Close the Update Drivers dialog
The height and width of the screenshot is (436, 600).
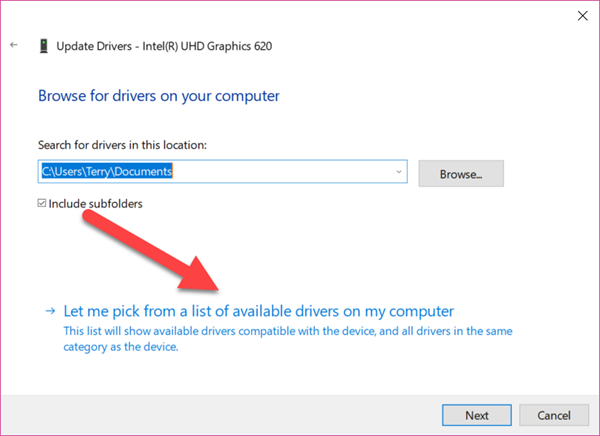point(582,16)
